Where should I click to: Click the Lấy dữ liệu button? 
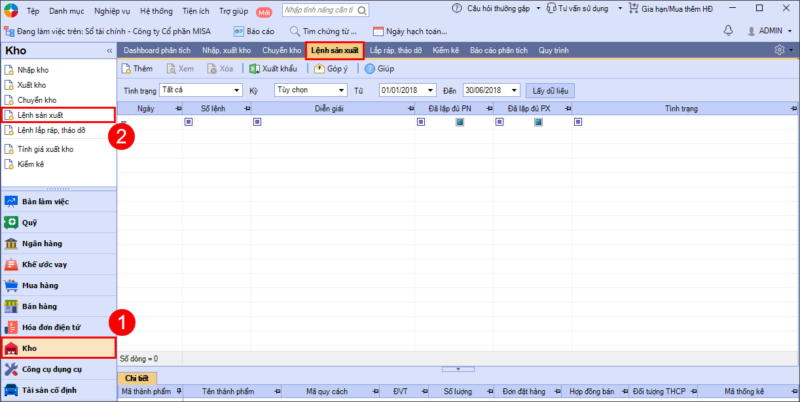coord(550,90)
